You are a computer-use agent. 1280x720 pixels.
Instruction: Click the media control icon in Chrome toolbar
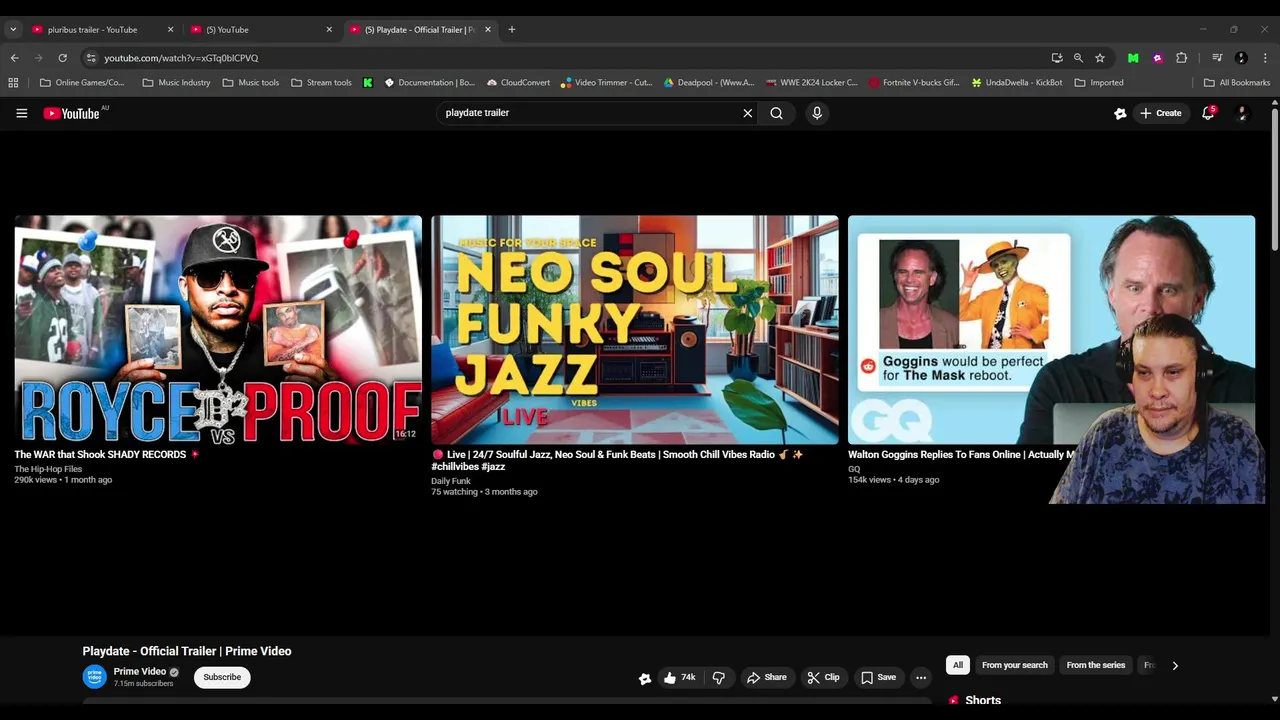1217,58
